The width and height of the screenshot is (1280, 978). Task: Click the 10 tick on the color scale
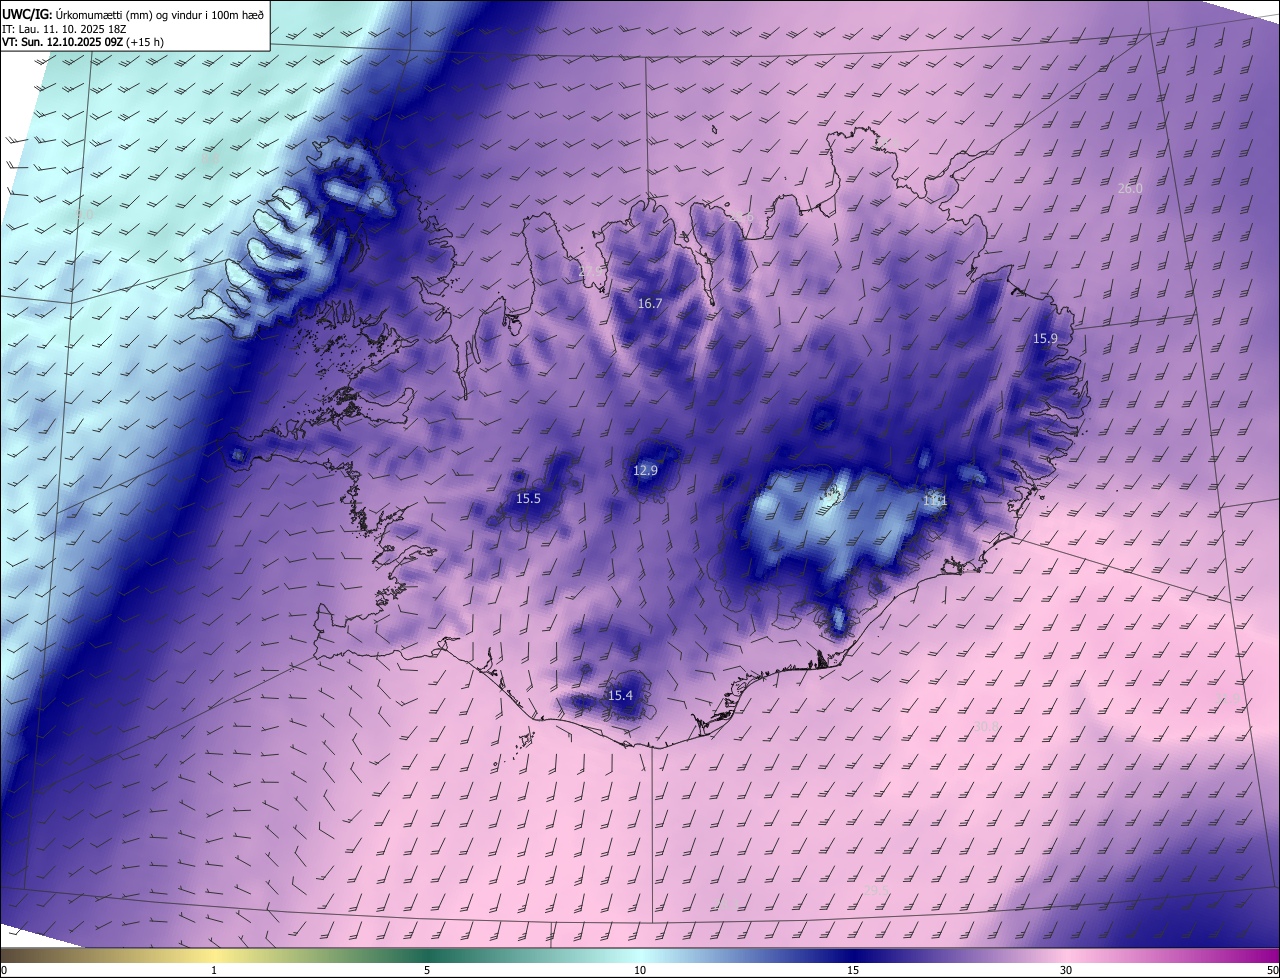point(640,970)
